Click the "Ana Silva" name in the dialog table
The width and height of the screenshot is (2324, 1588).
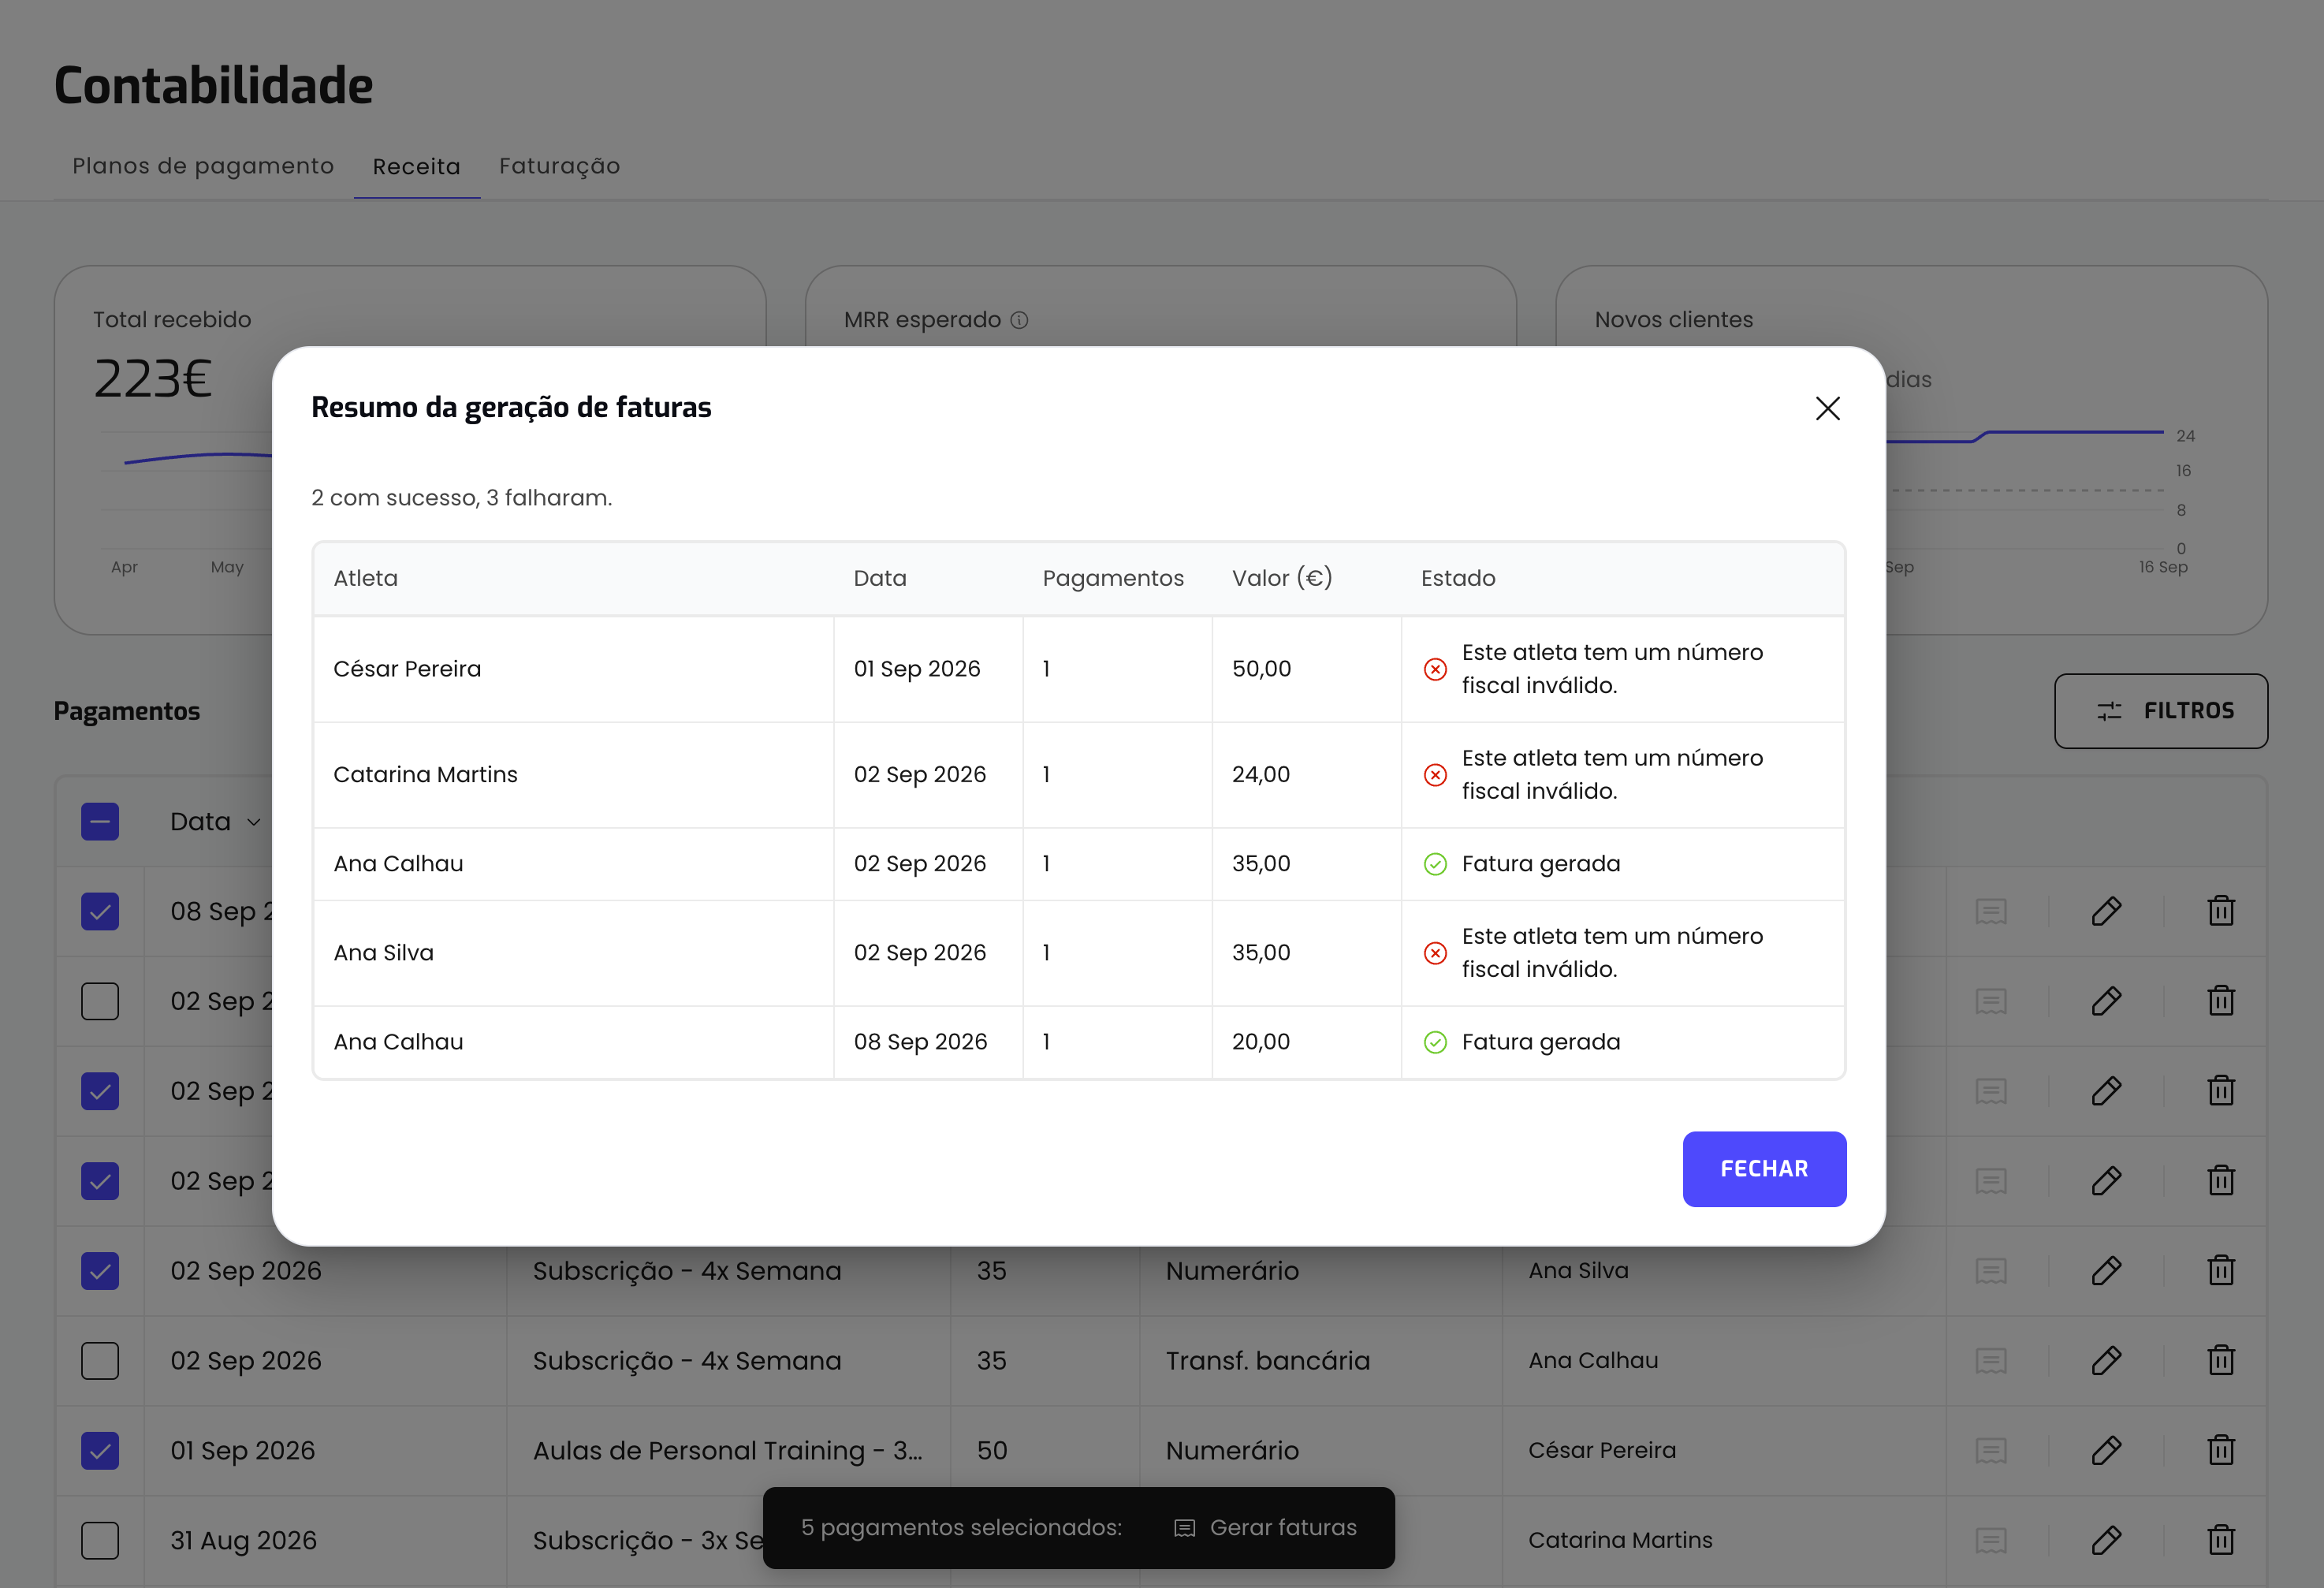383,953
